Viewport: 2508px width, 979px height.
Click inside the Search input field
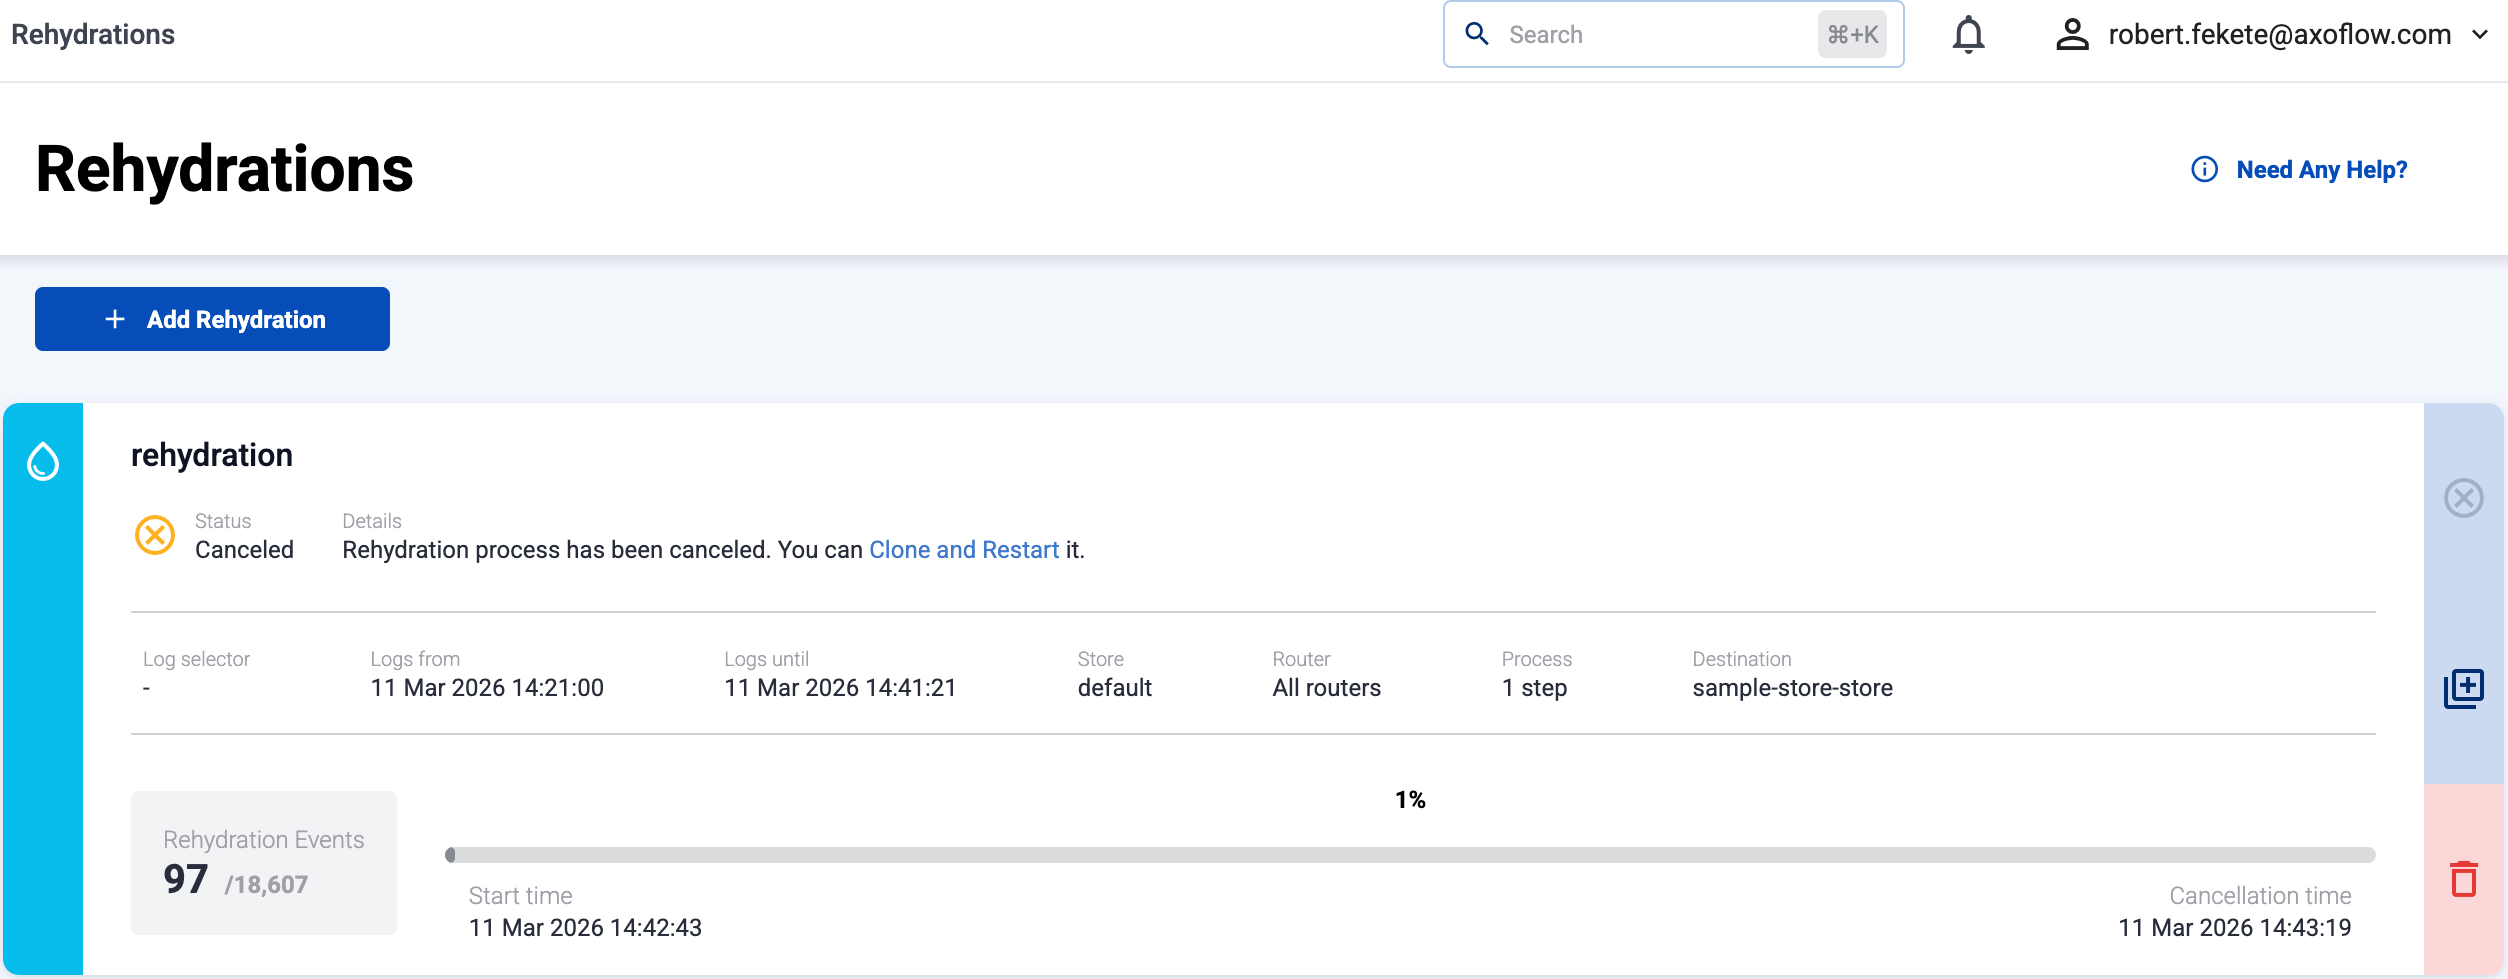pyautogui.click(x=1650, y=35)
